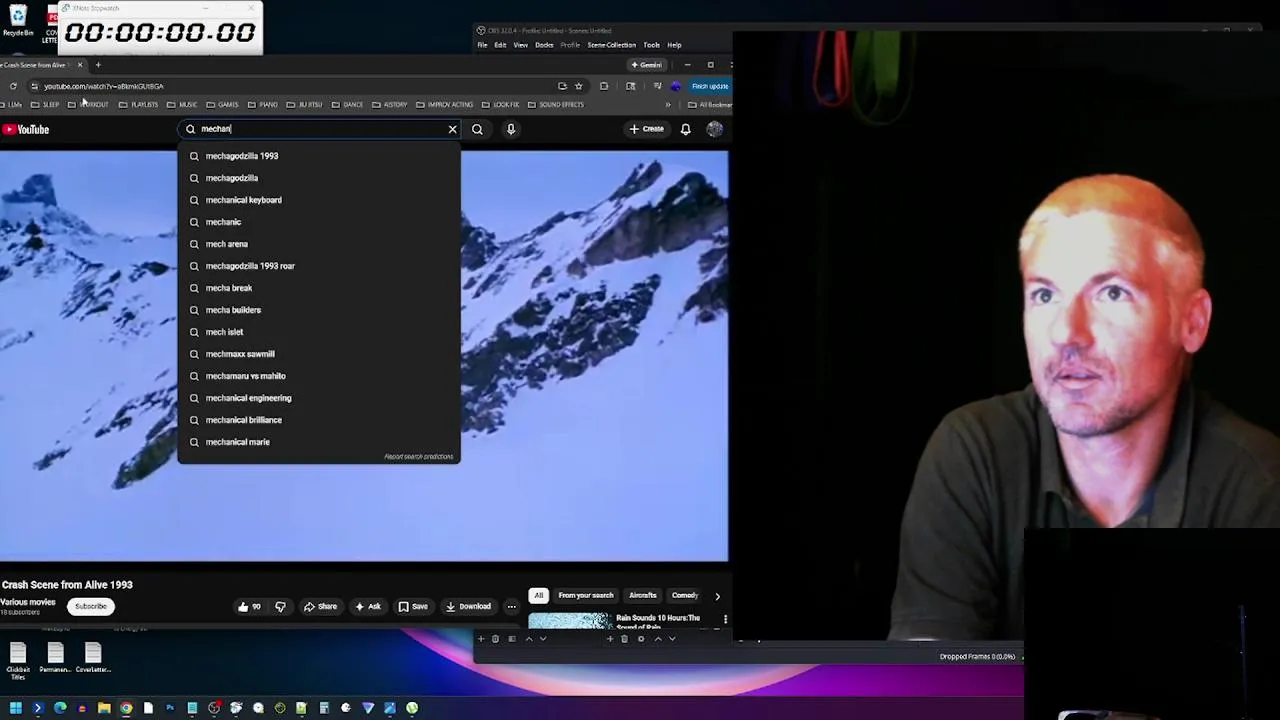1280x720 pixels.
Task: Click the YouTube search magnifier button
Action: click(477, 129)
